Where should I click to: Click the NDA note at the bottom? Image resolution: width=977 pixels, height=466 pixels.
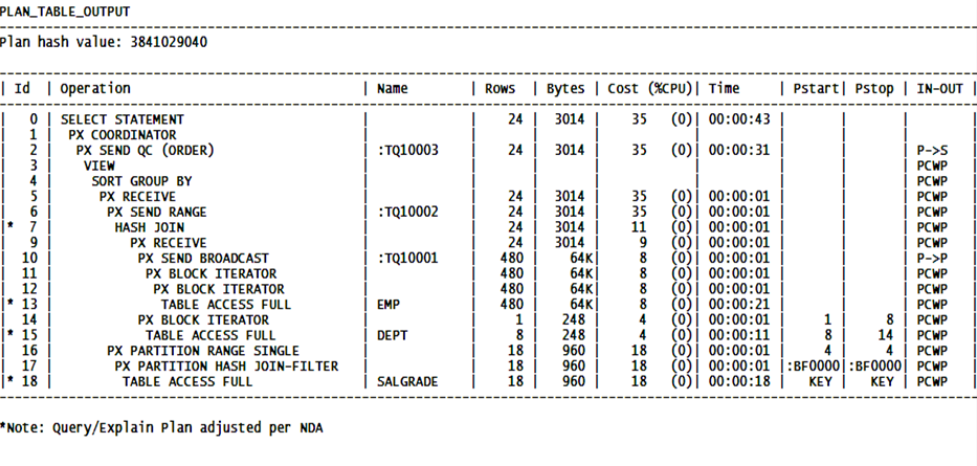(161, 428)
